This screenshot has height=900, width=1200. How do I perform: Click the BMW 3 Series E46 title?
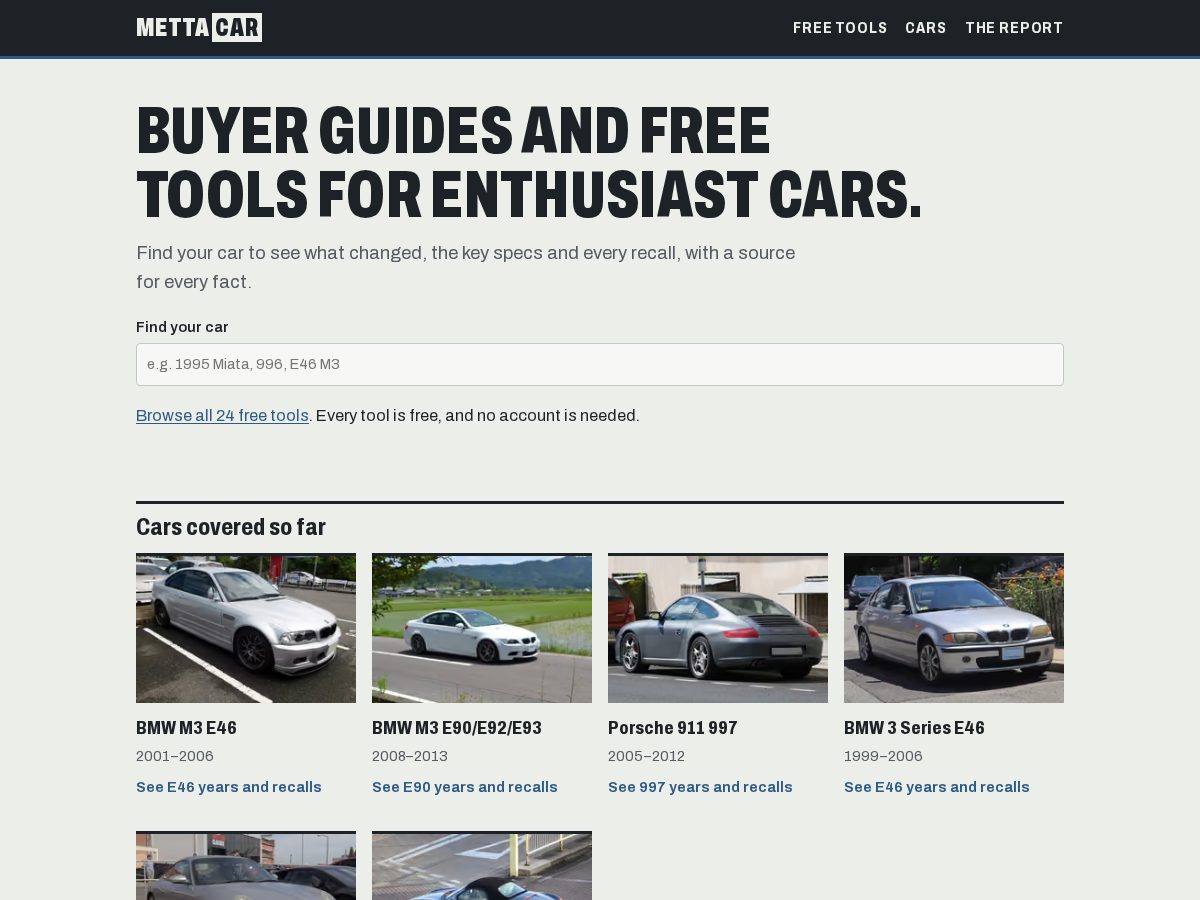(914, 728)
